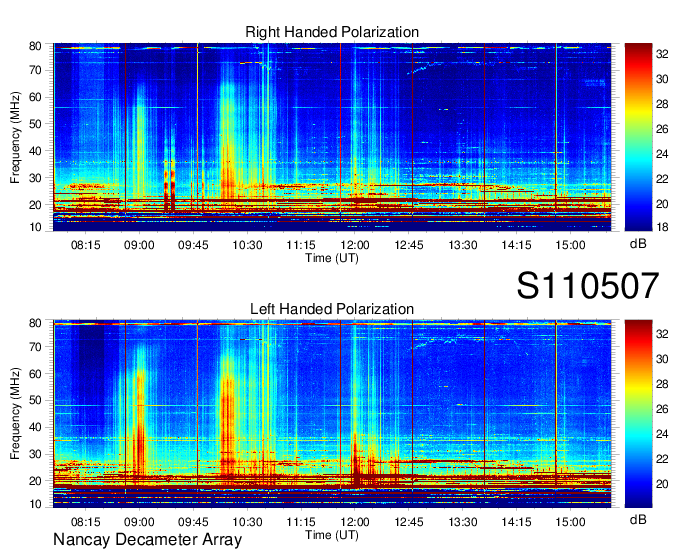Click the 40 frequency tick on the bottom plot
The image size is (680, 552).
tap(35, 427)
